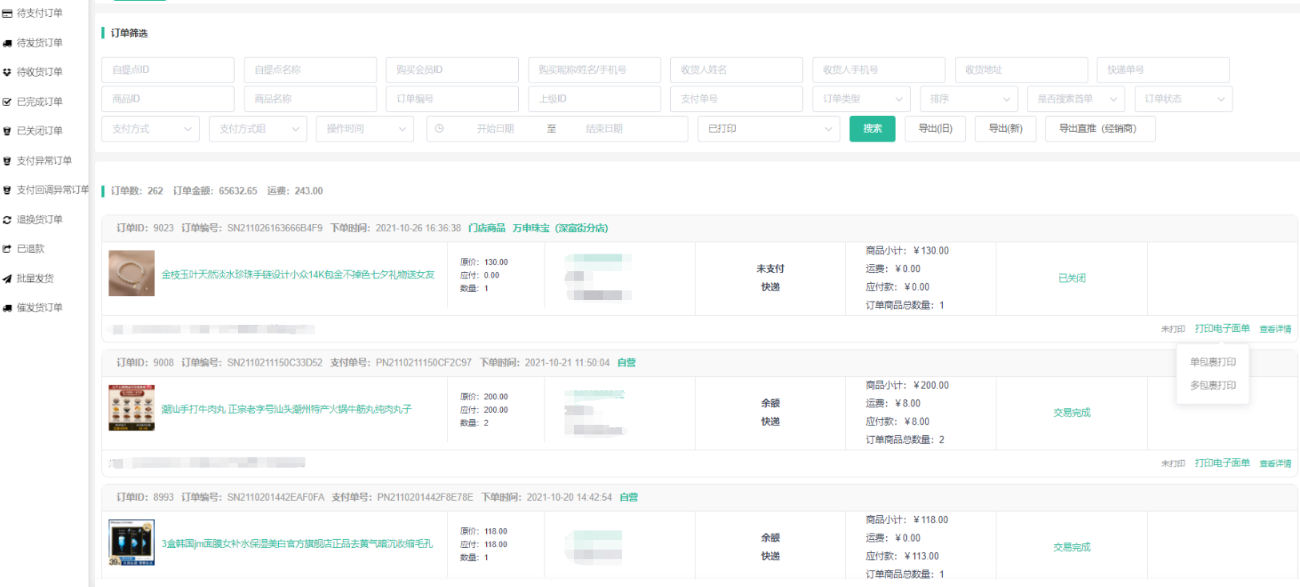The image size is (1300, 587).
Task: Open 已关闭订单 in the sidebar
Action: click(40, 131)
